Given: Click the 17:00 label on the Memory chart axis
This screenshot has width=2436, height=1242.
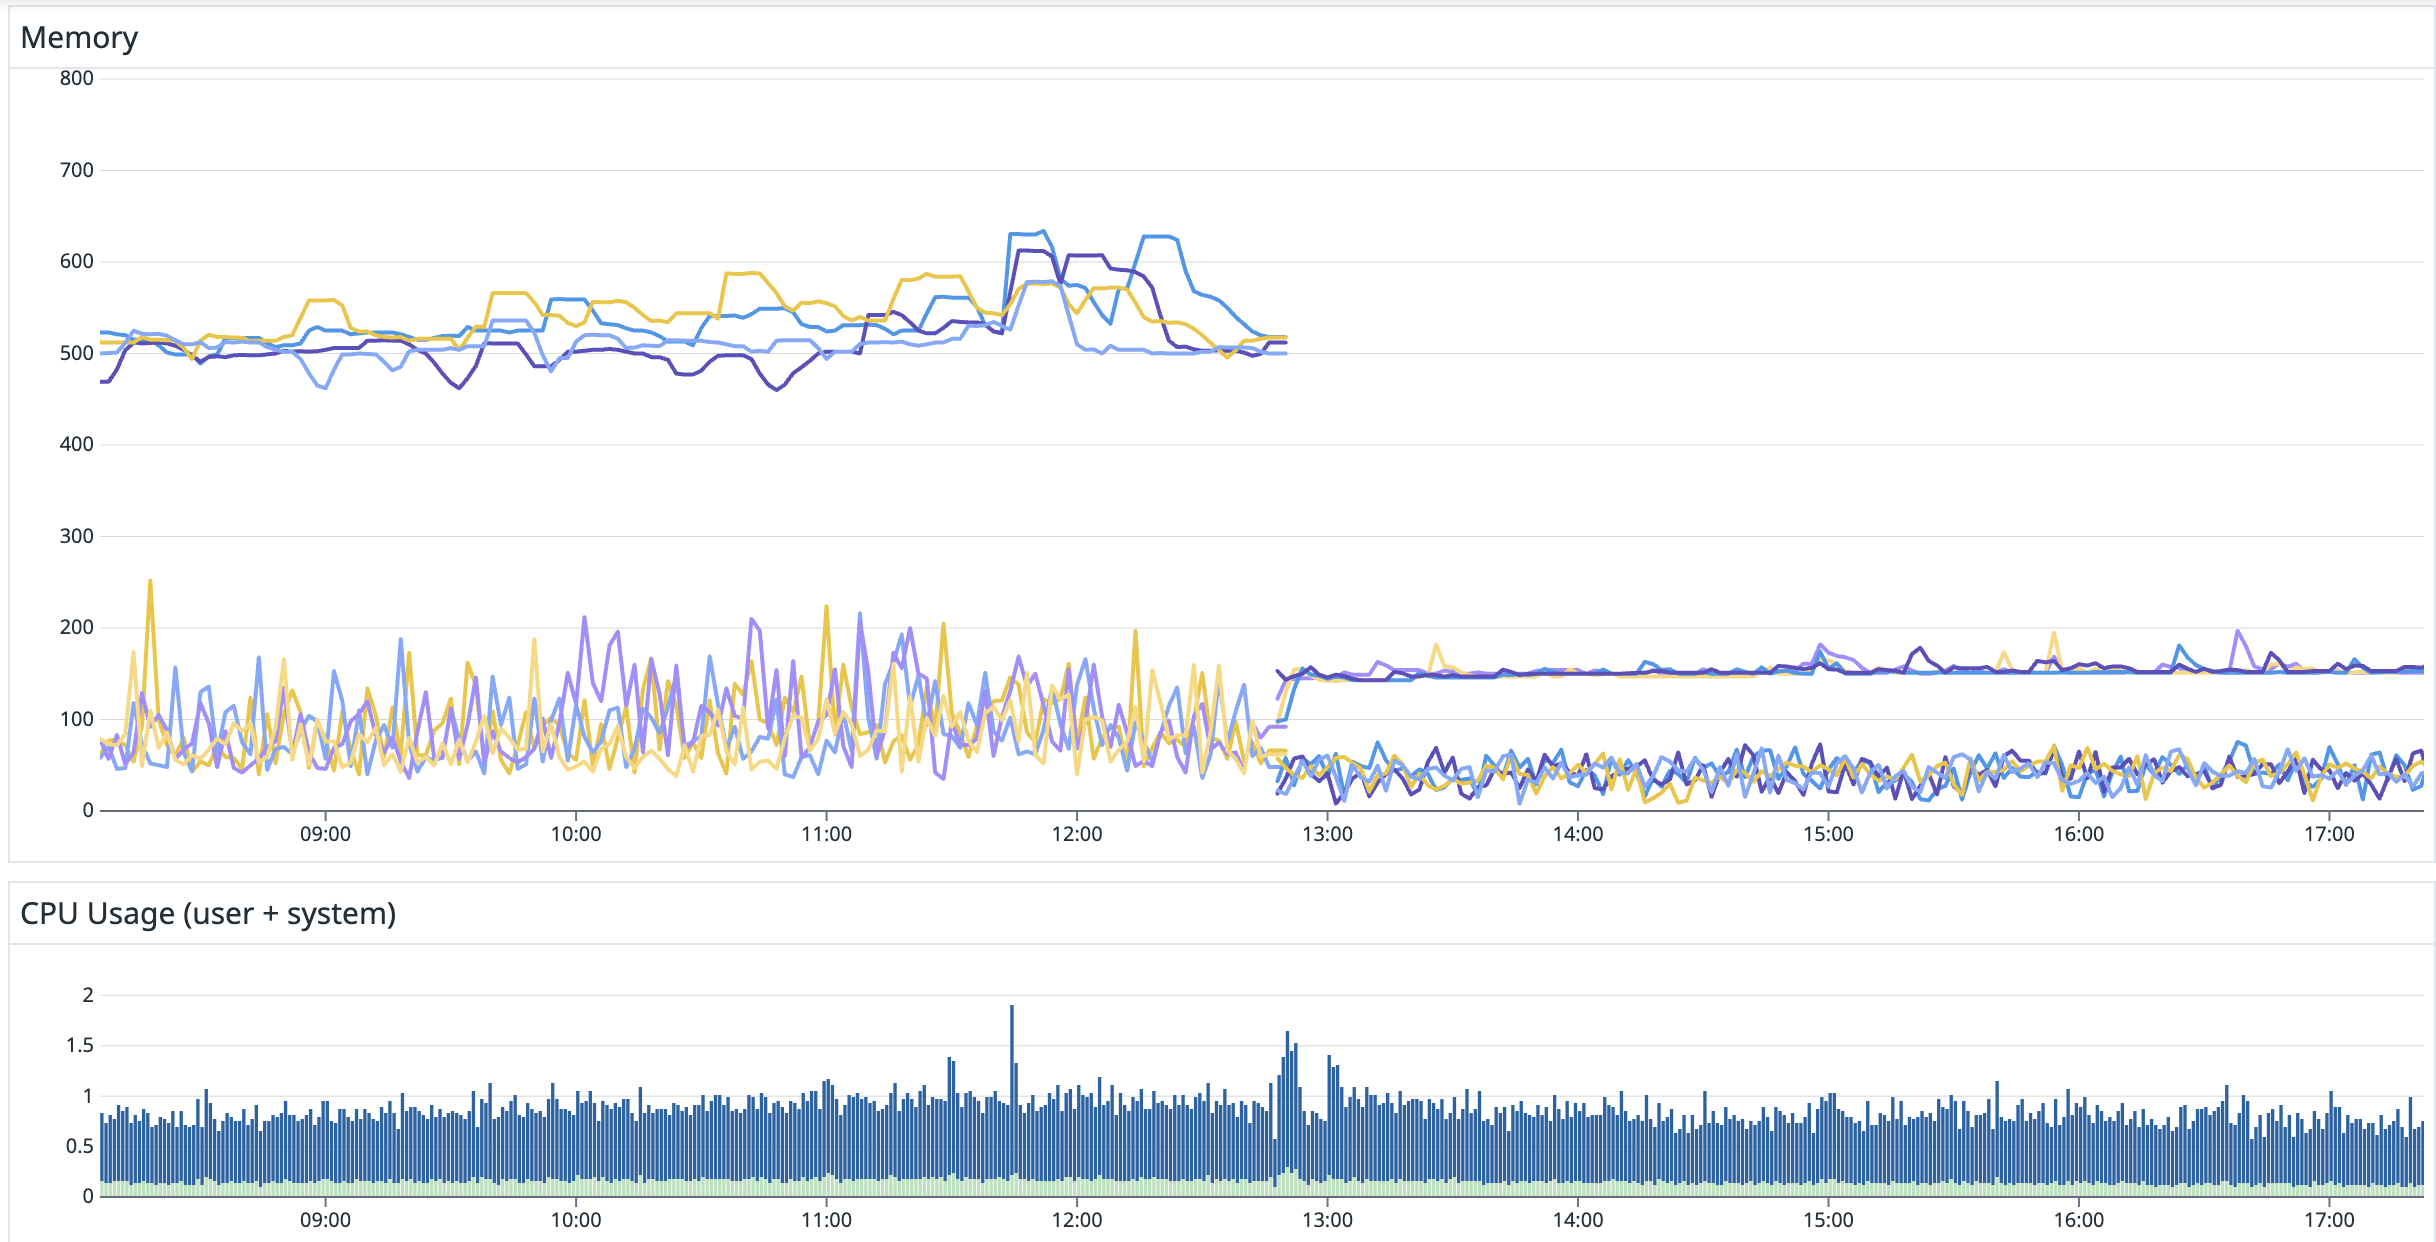Looking at the screenshot, I should [x=2329, y=835].
